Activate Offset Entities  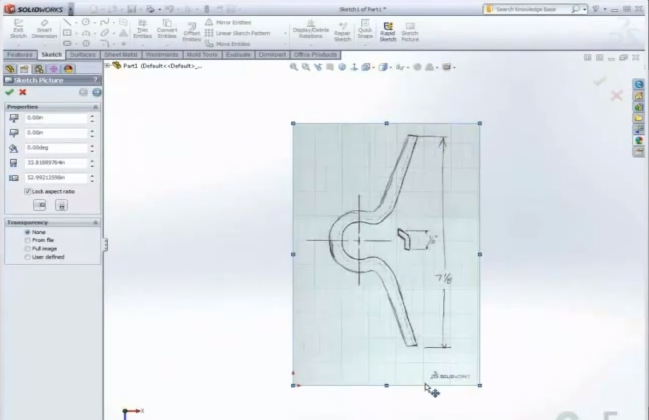pos(191,32)
